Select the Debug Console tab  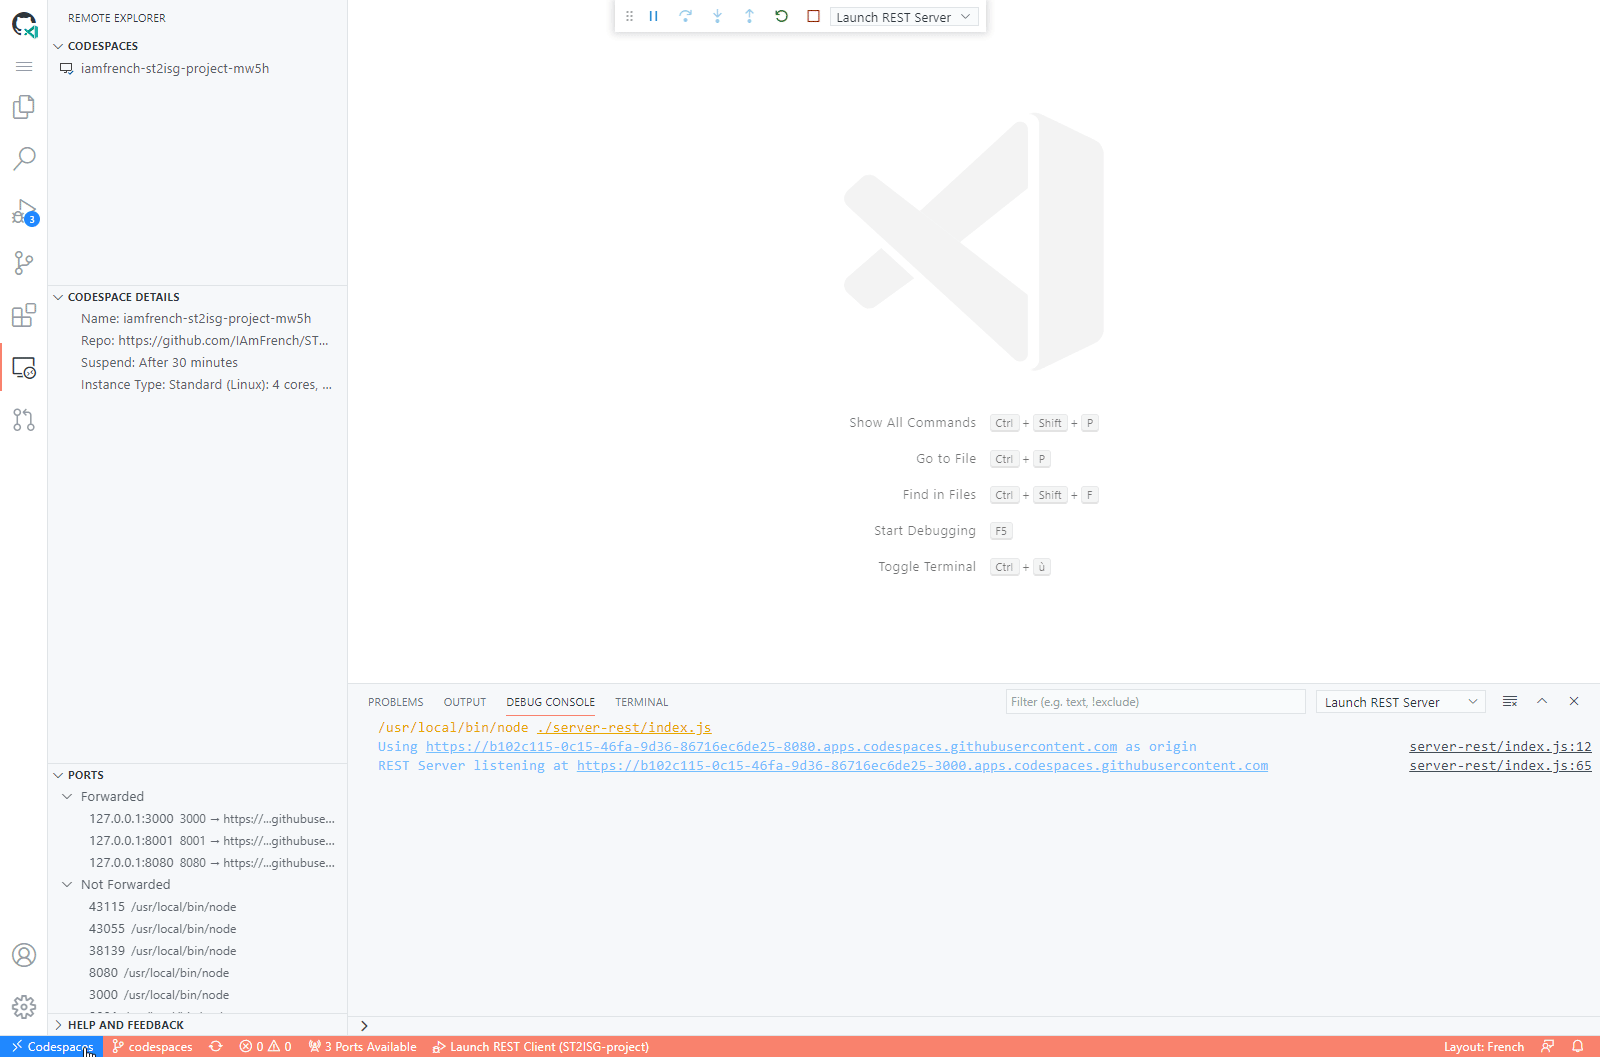550,702
